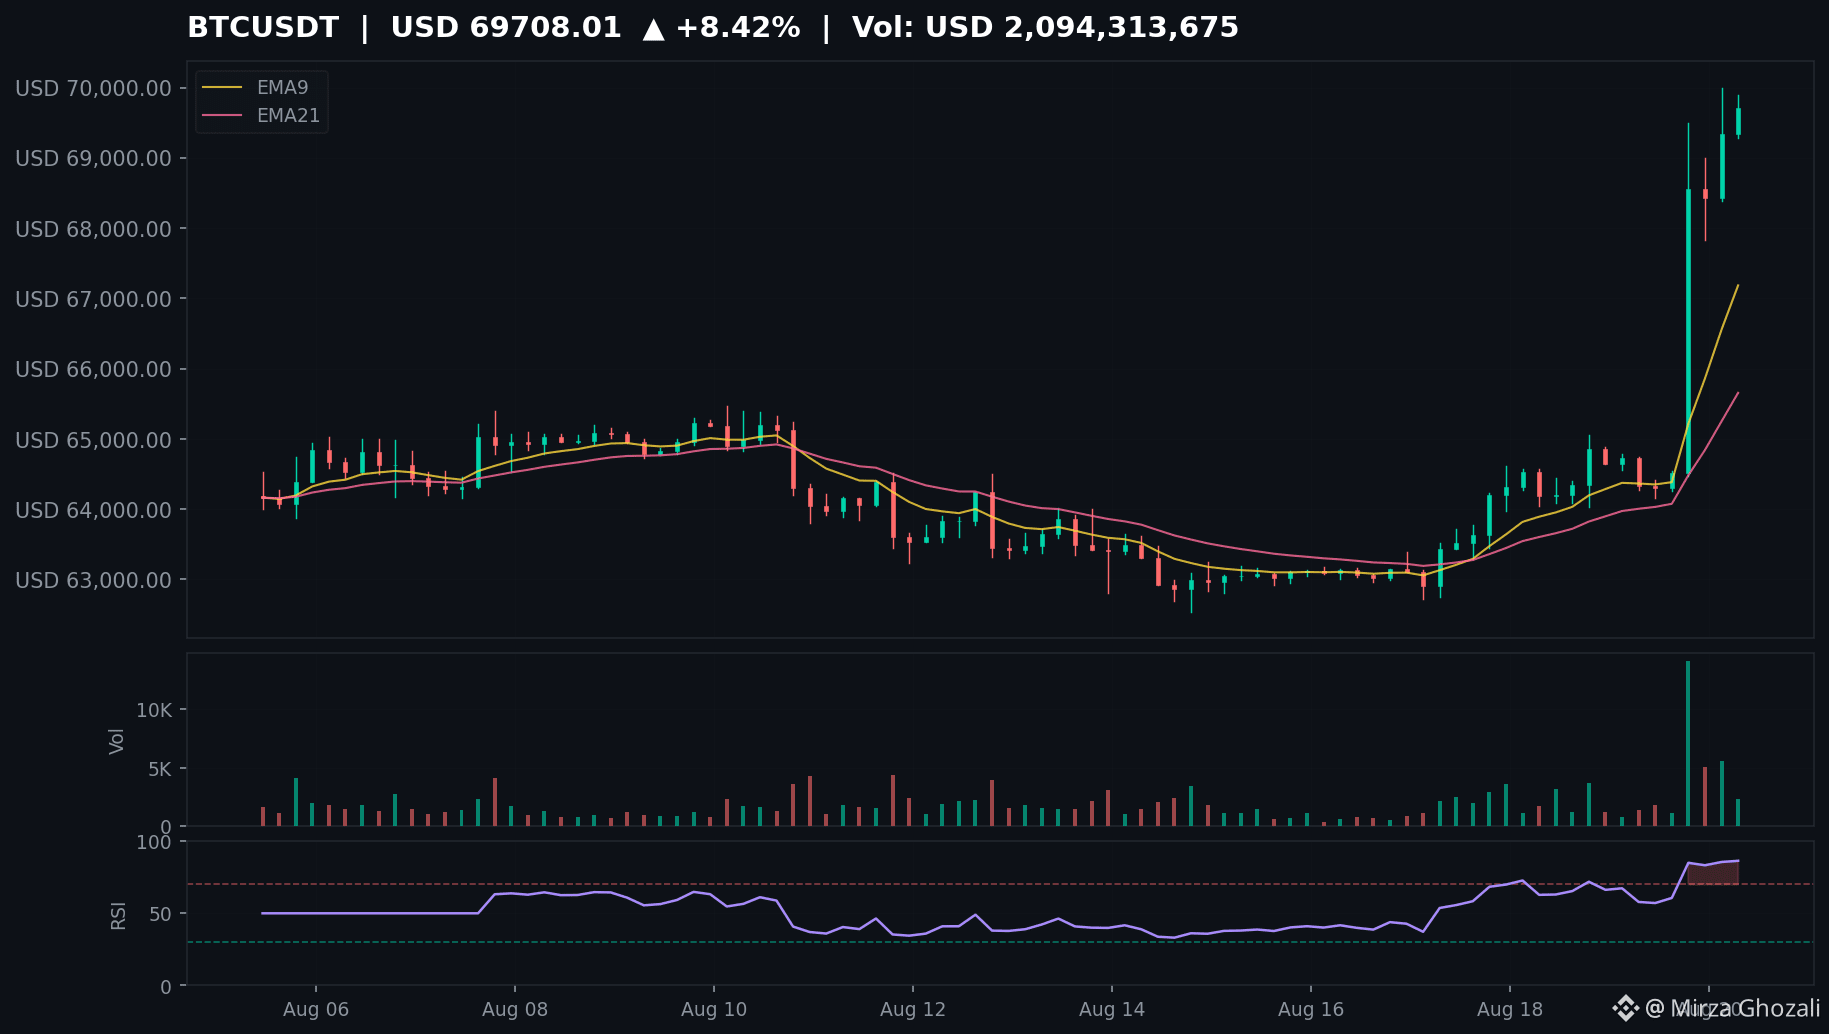Click the Aug 08 date label
The width and height of the screenshot is (1829, 1034).
[x=515, y=1009]
